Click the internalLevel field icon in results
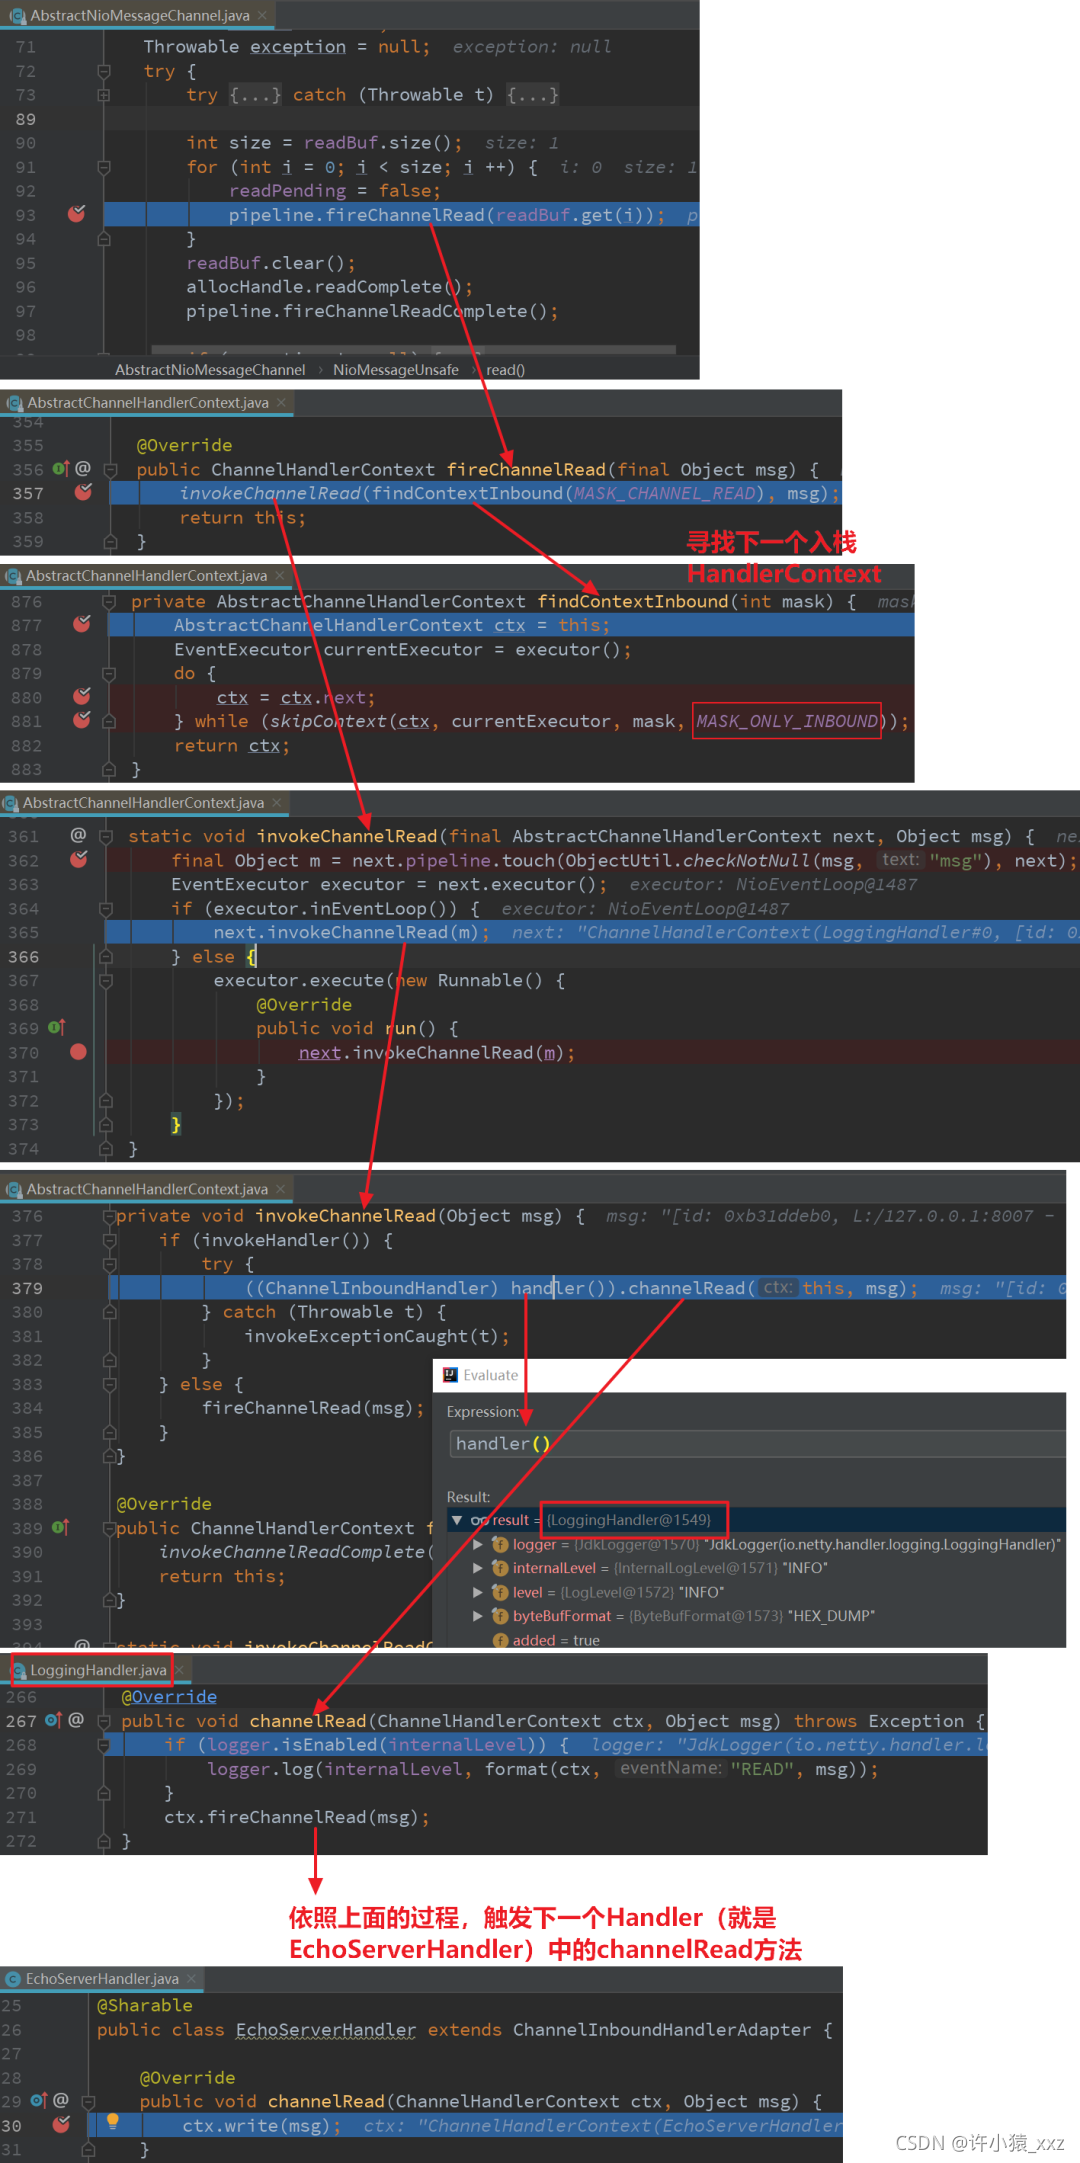1080x2163 pixels. [x=500, y=1568]
